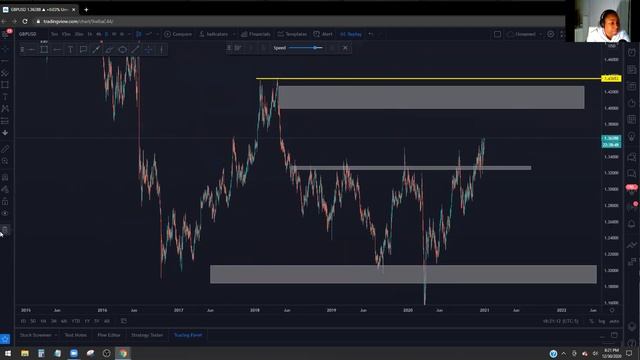Select the yellow horizontal line on chart
This screenshot has height=360, width=640.
(x=429, y=78)
